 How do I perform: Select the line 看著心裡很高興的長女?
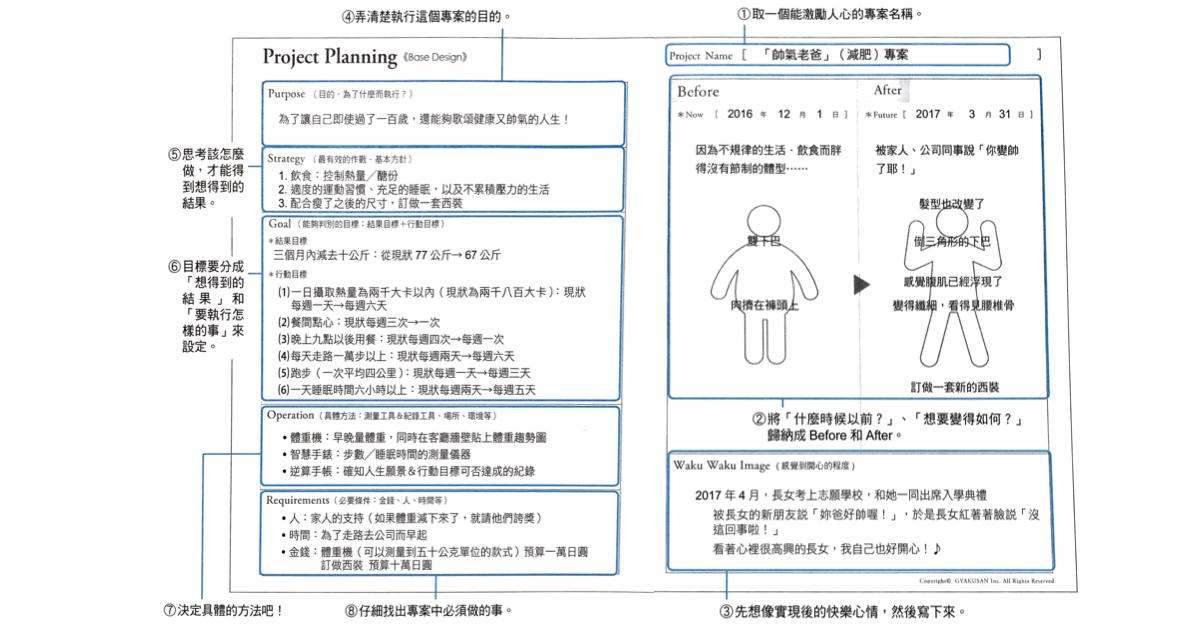click(x=828, y=550)
